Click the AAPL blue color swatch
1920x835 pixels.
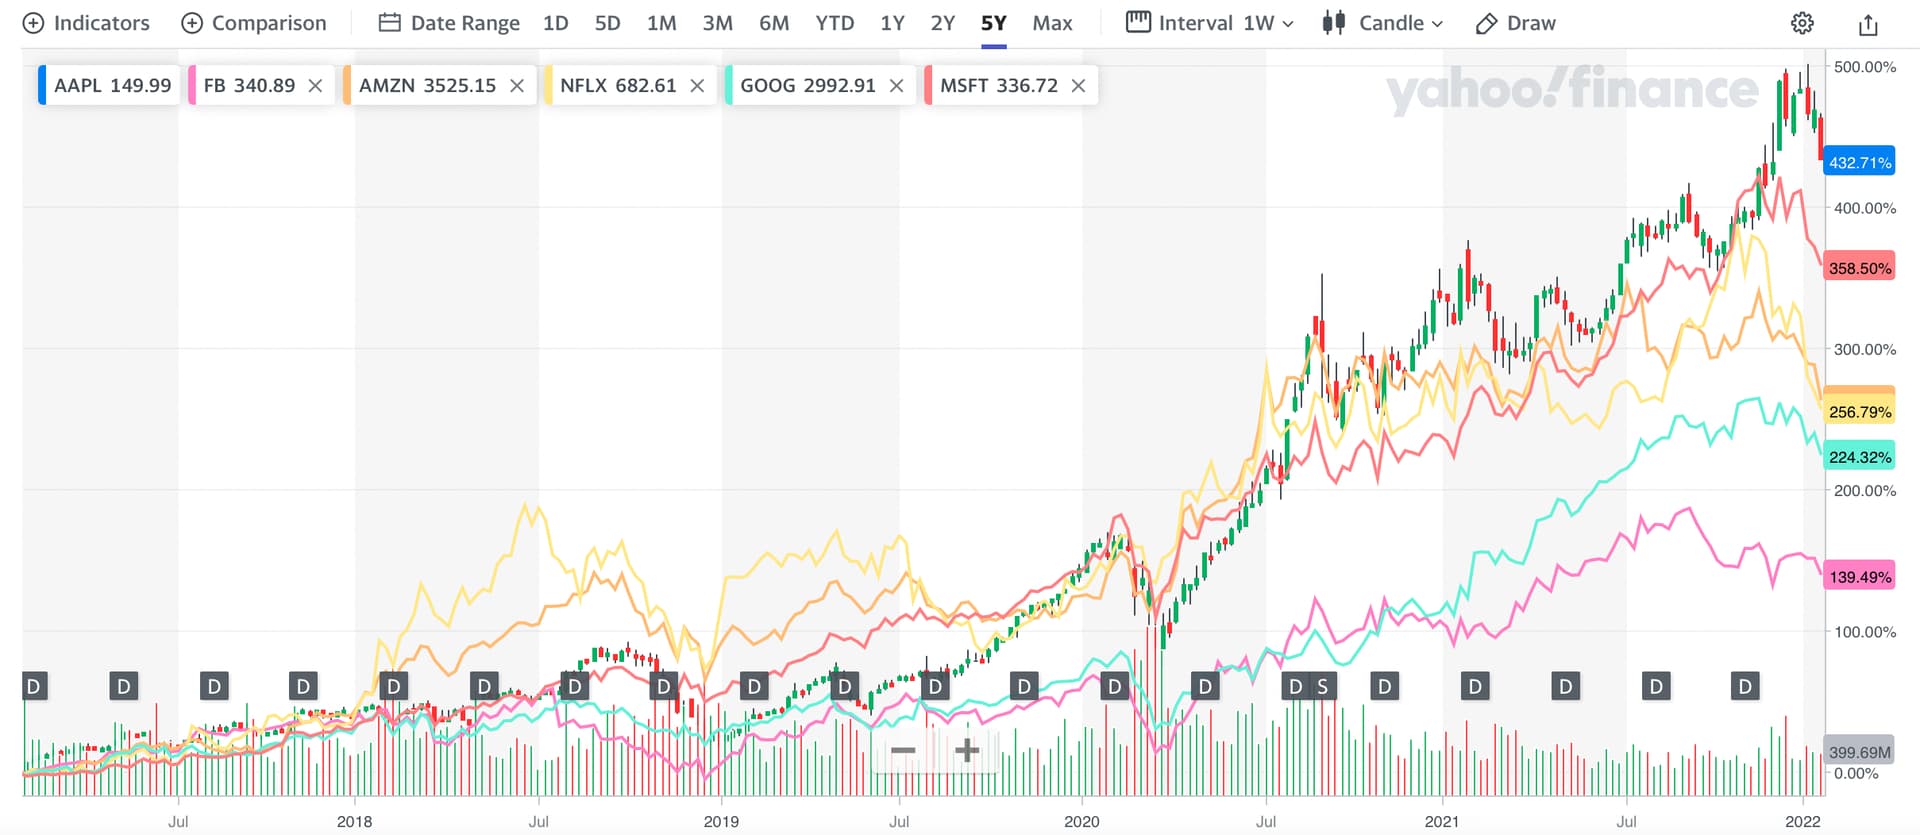(x=42, y=86)
